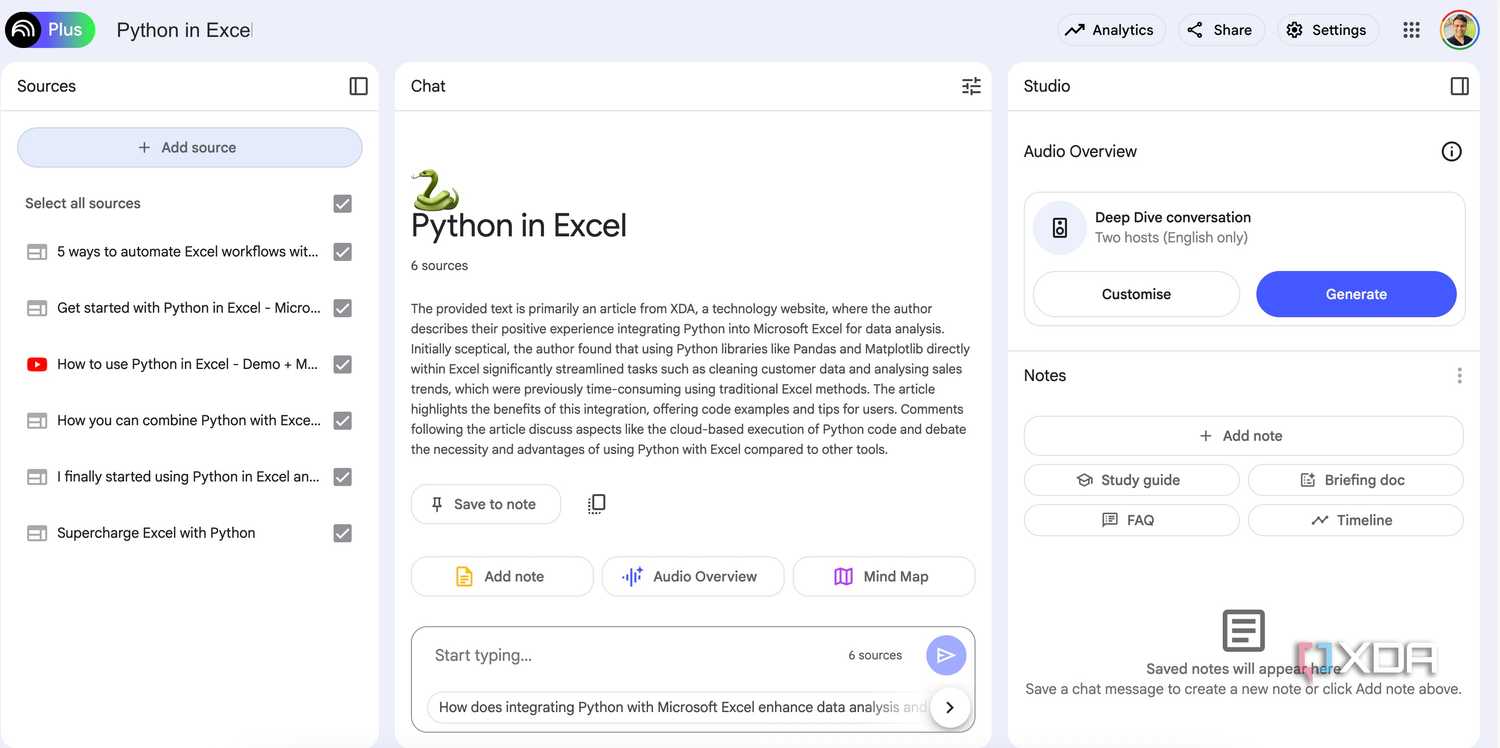Generate the Deep Dive conversation

(1356, 294)
